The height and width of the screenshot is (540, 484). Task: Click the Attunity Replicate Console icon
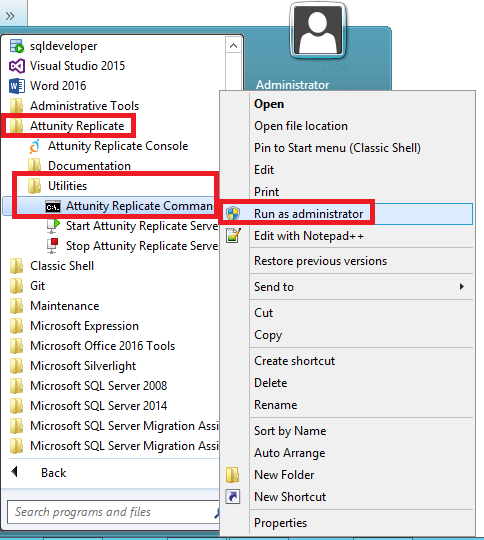[x=35, y=146]
